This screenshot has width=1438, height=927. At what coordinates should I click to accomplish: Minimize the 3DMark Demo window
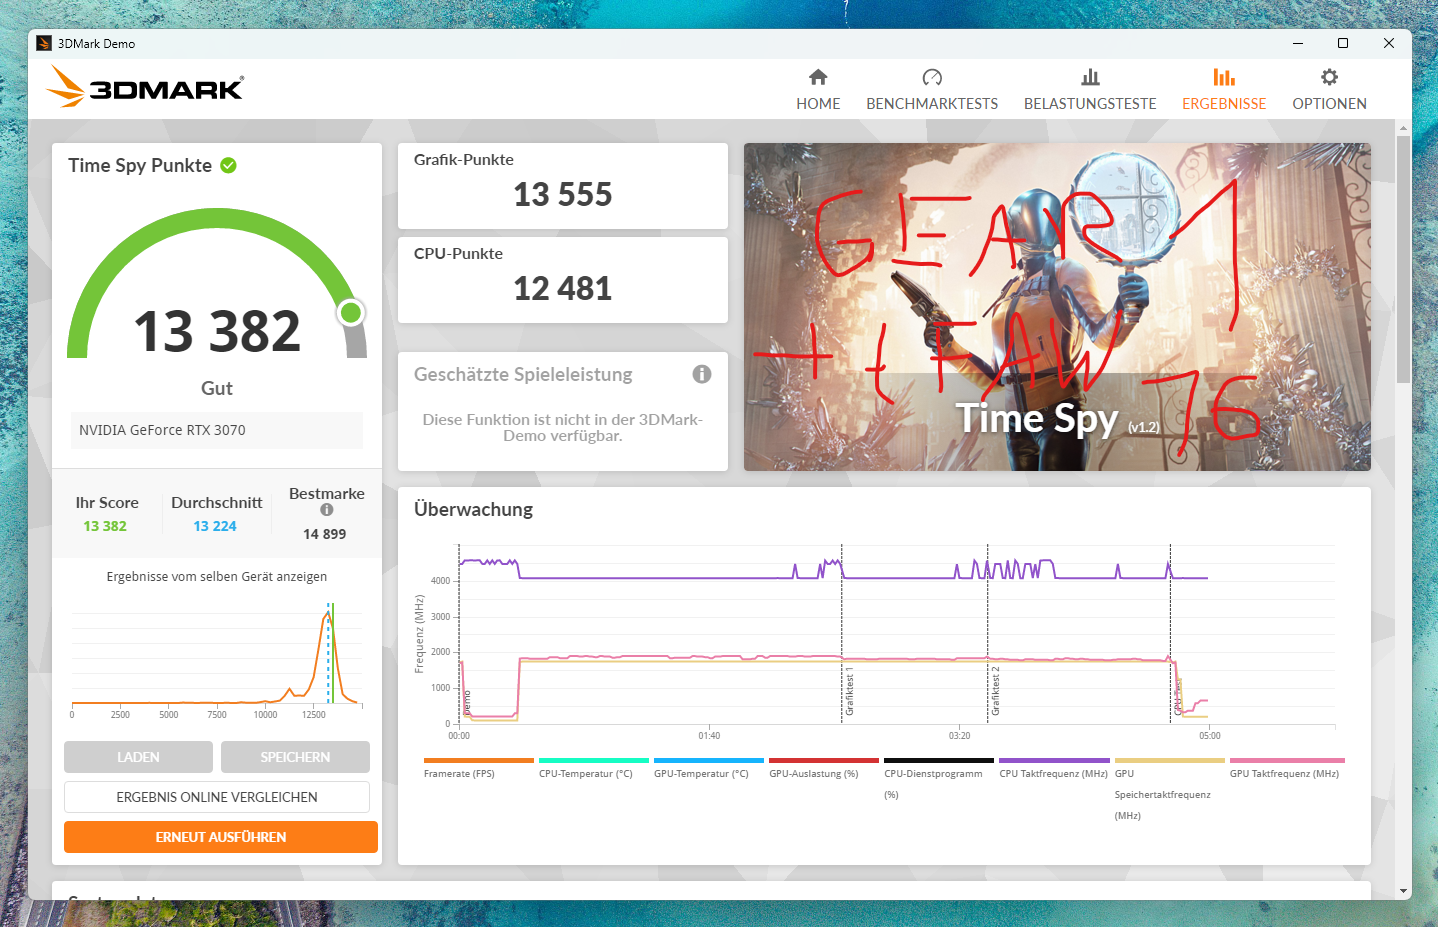(1298, 43)
